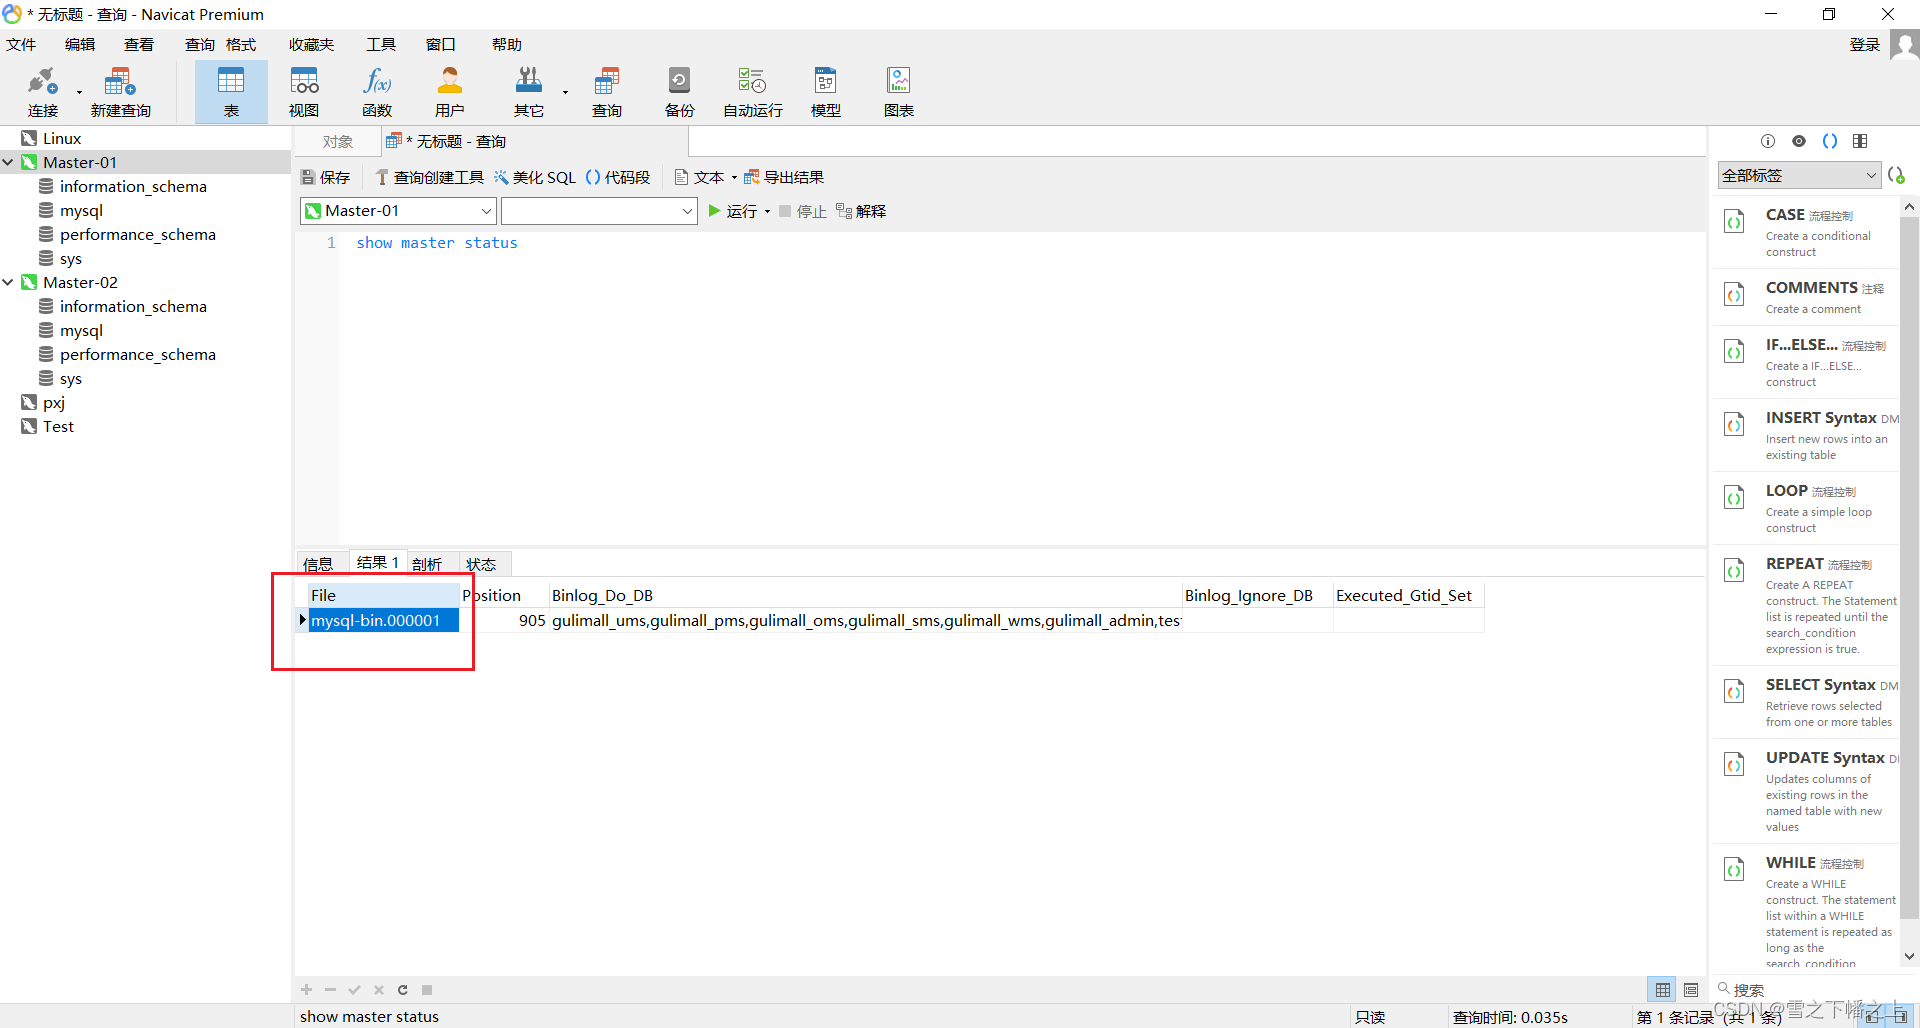Select the Linux connection in tree
1920x1028 pixels.
coord(62,138)
